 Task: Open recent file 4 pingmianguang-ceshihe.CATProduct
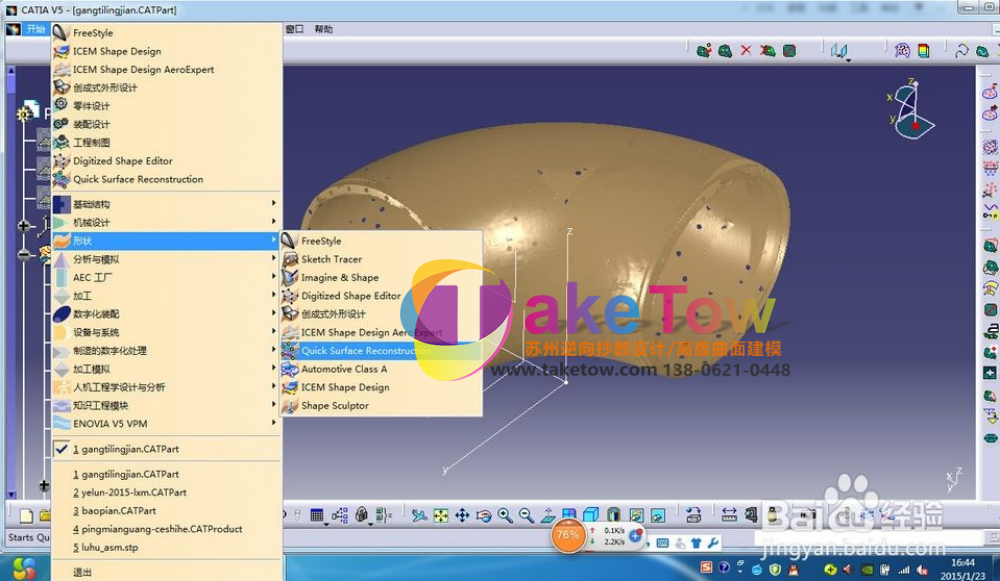tap(167, 529)
